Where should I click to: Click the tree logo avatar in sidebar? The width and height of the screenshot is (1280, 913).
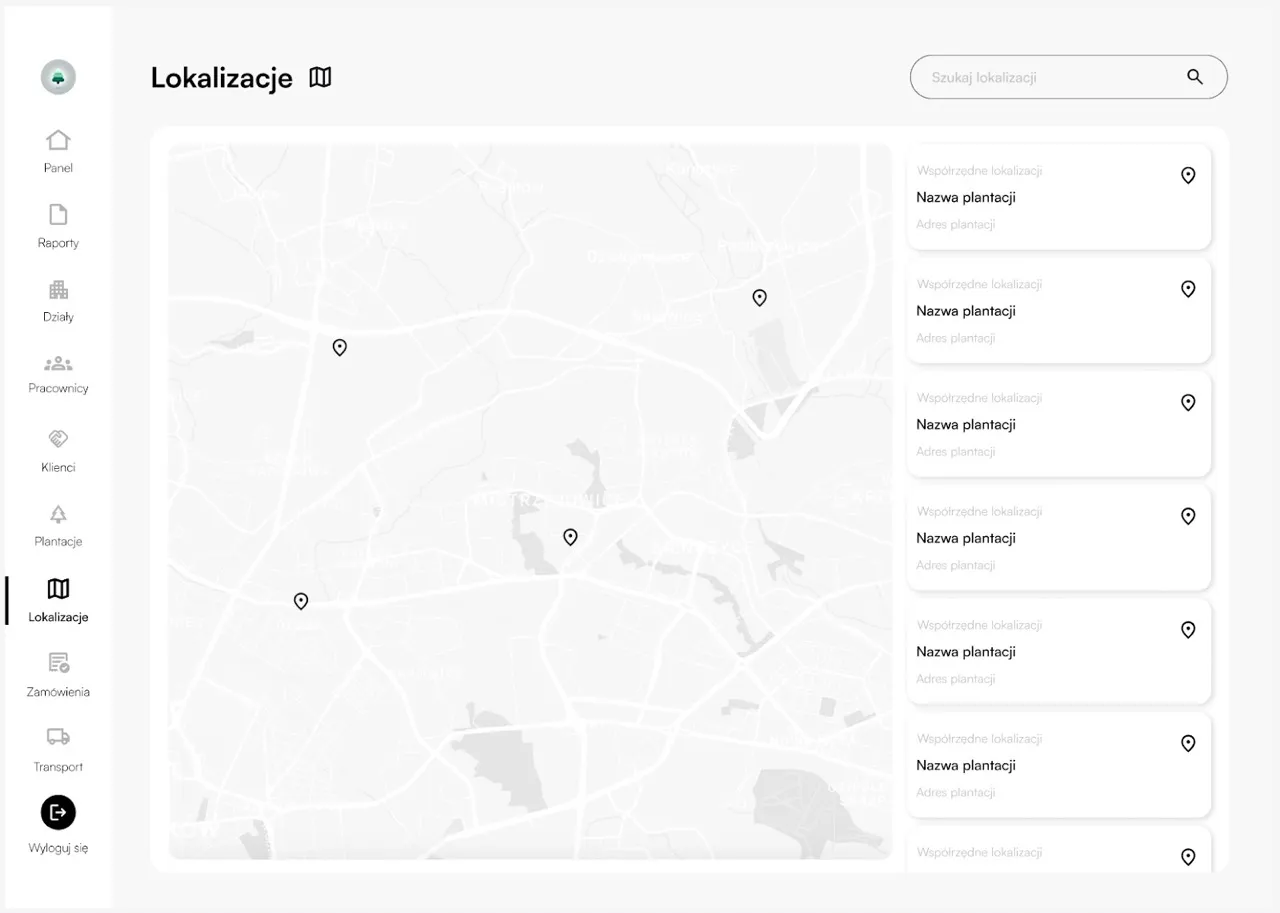coord(58,77)
